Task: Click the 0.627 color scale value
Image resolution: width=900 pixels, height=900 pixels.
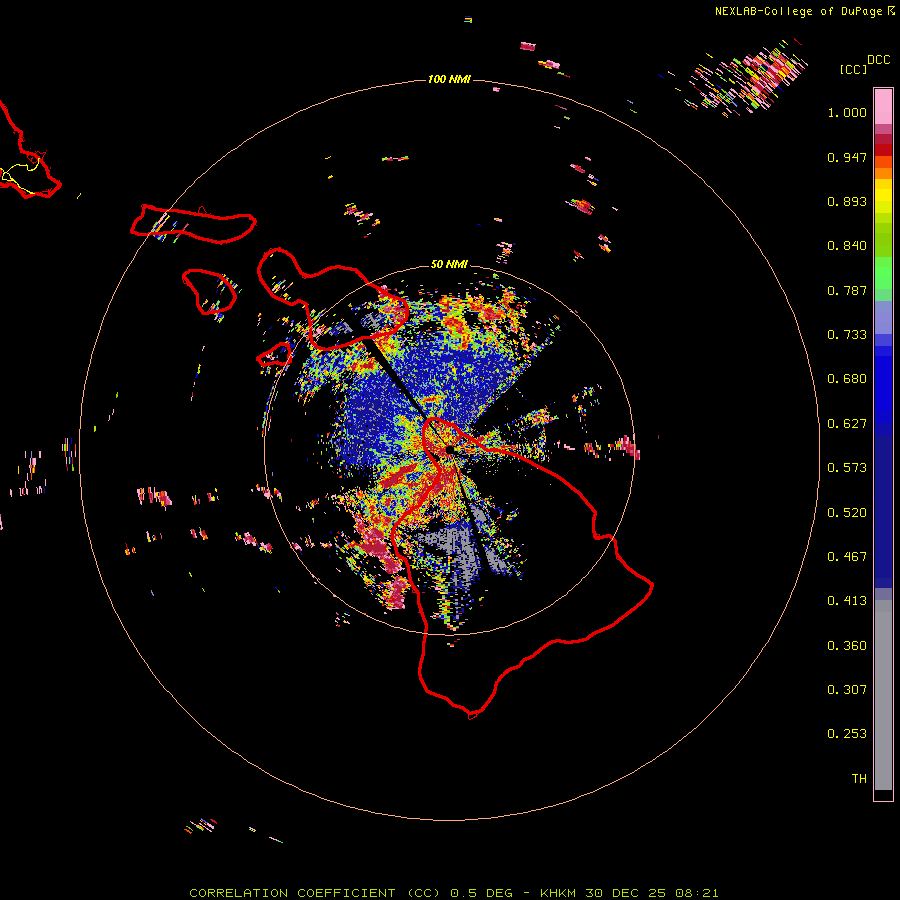Action: pos(847,424)
